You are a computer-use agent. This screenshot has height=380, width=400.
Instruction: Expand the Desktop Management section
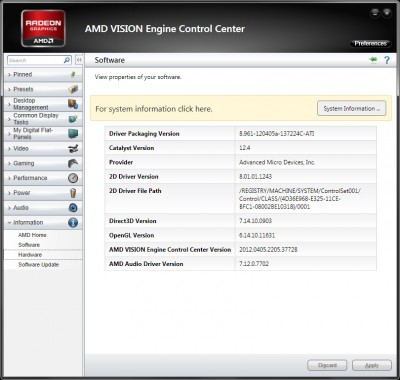click(x=43, y=104)
